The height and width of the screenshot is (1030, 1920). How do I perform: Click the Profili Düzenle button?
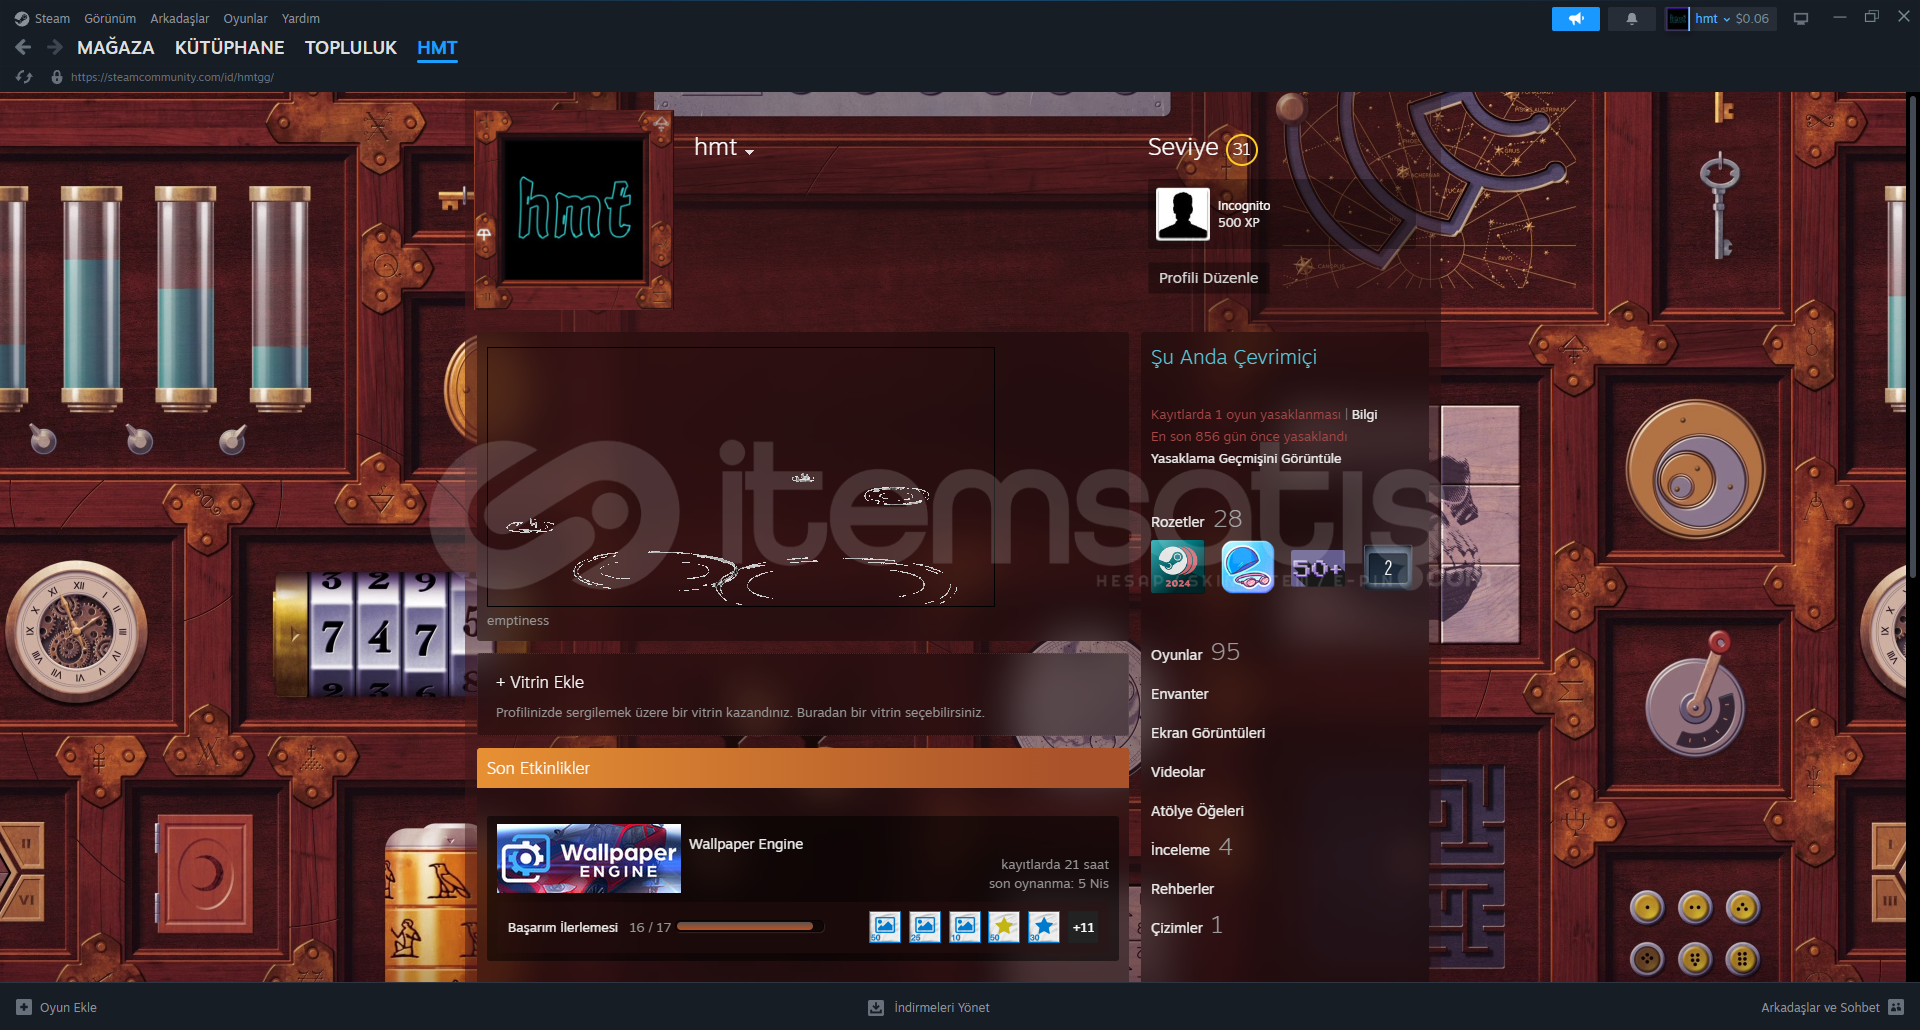(x=1208, y=277)
